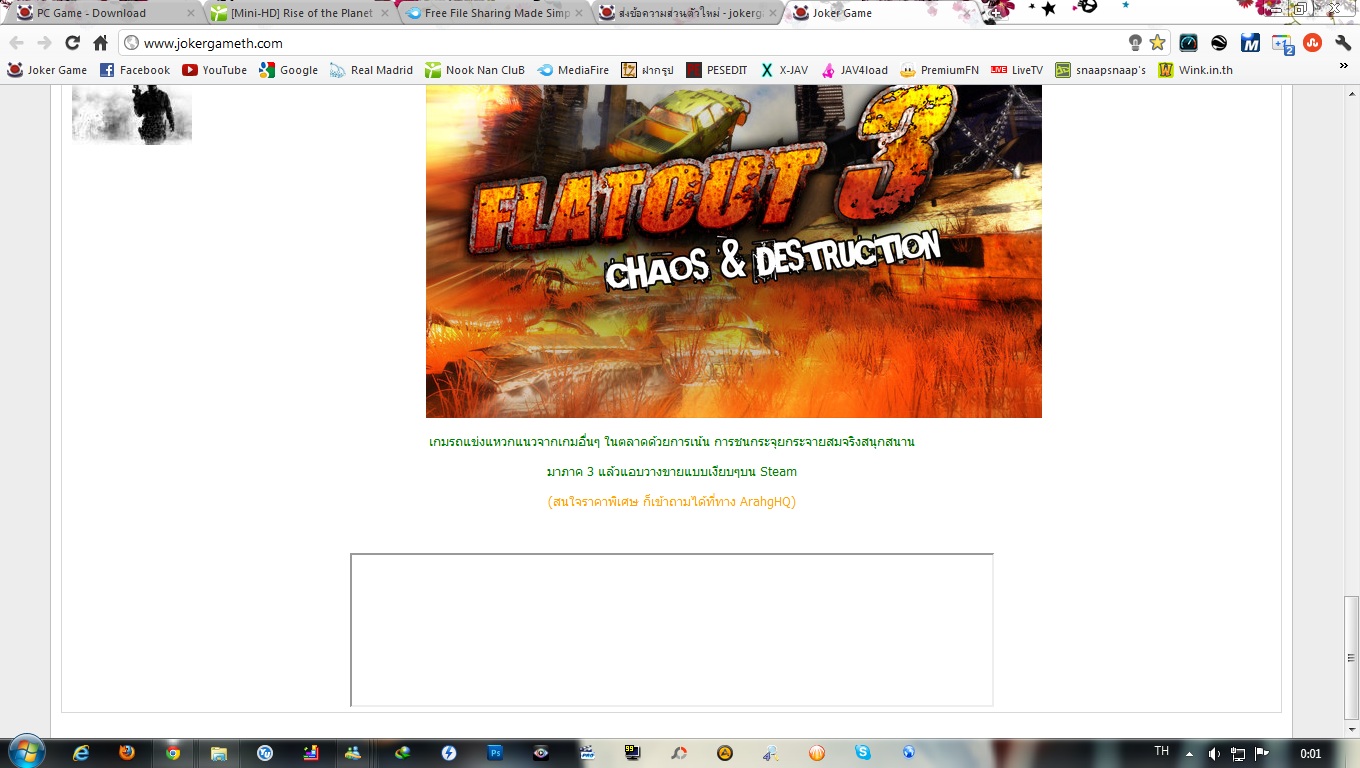The image size is (1360, 768).
Task: Open the speedometer extension icon
Action: [x=1188, y=43]
